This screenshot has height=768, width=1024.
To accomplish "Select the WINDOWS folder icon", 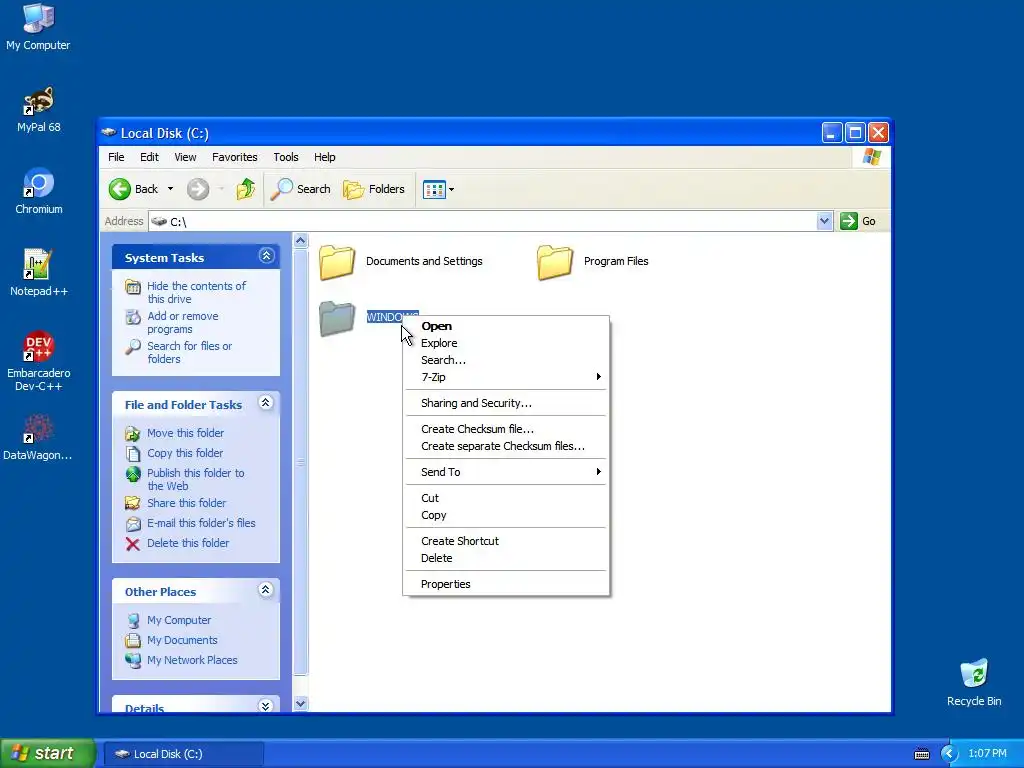I will tap(337, 319).
